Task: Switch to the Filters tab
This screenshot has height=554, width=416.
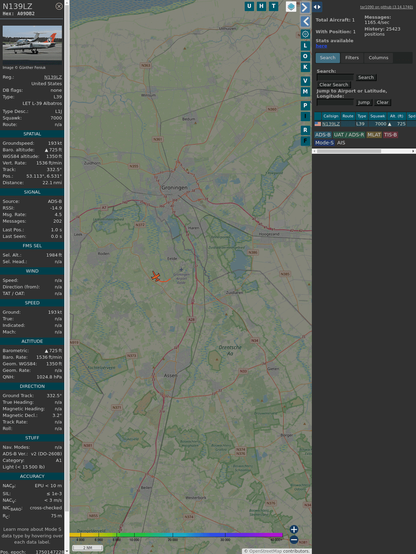Action: click(x=352, y=58)
